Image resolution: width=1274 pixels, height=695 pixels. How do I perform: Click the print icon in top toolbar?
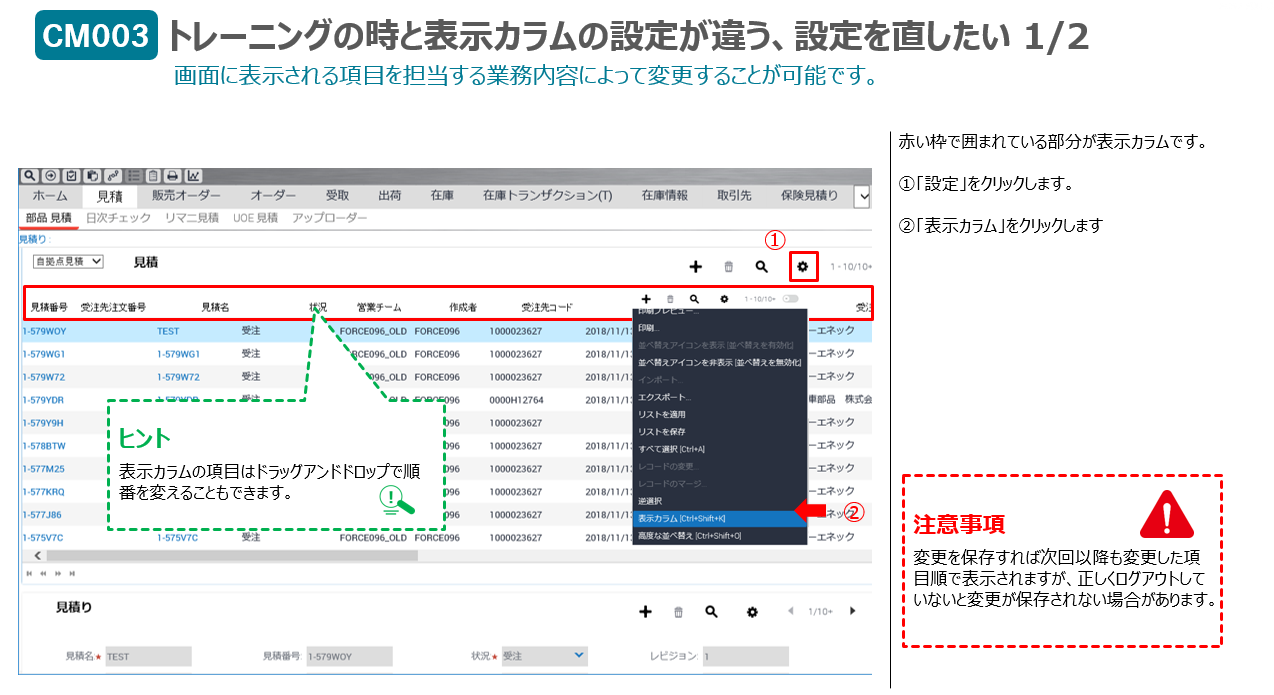coord(173,175)
